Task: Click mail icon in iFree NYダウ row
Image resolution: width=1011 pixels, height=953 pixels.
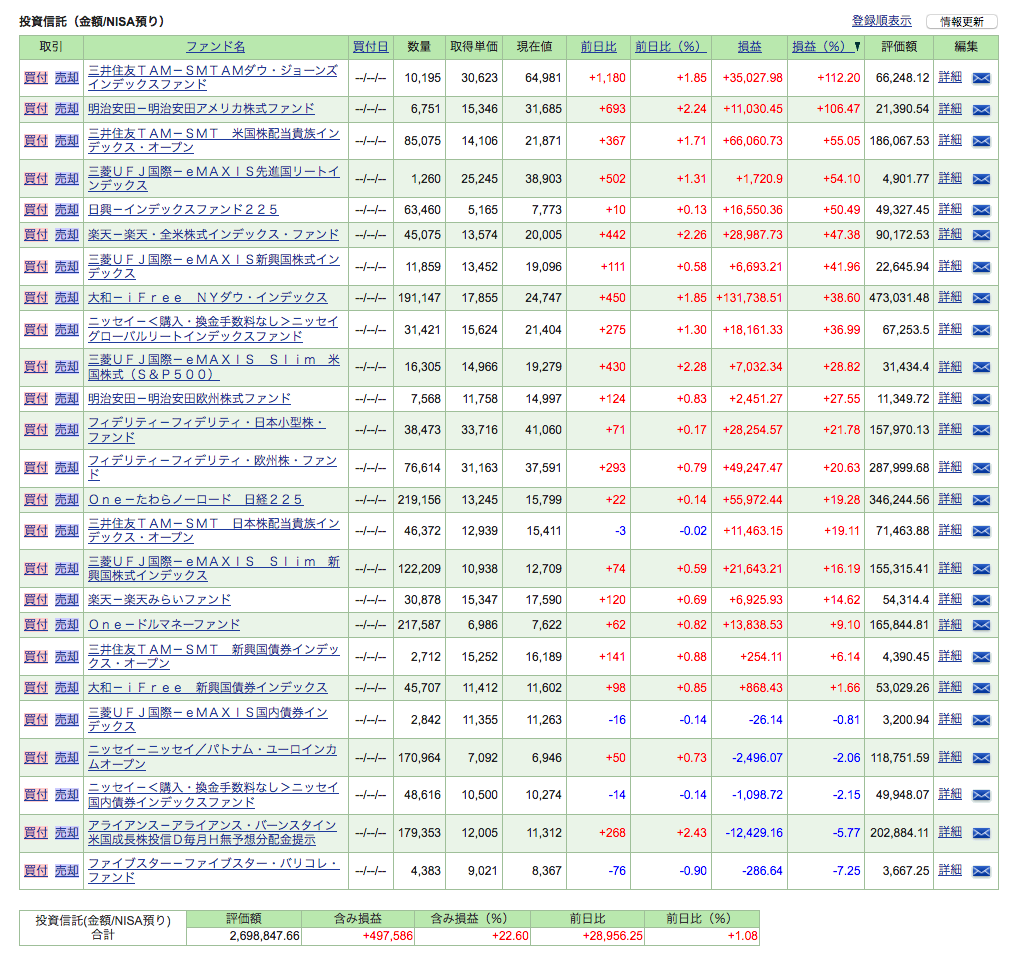Action: pos(981,299)
